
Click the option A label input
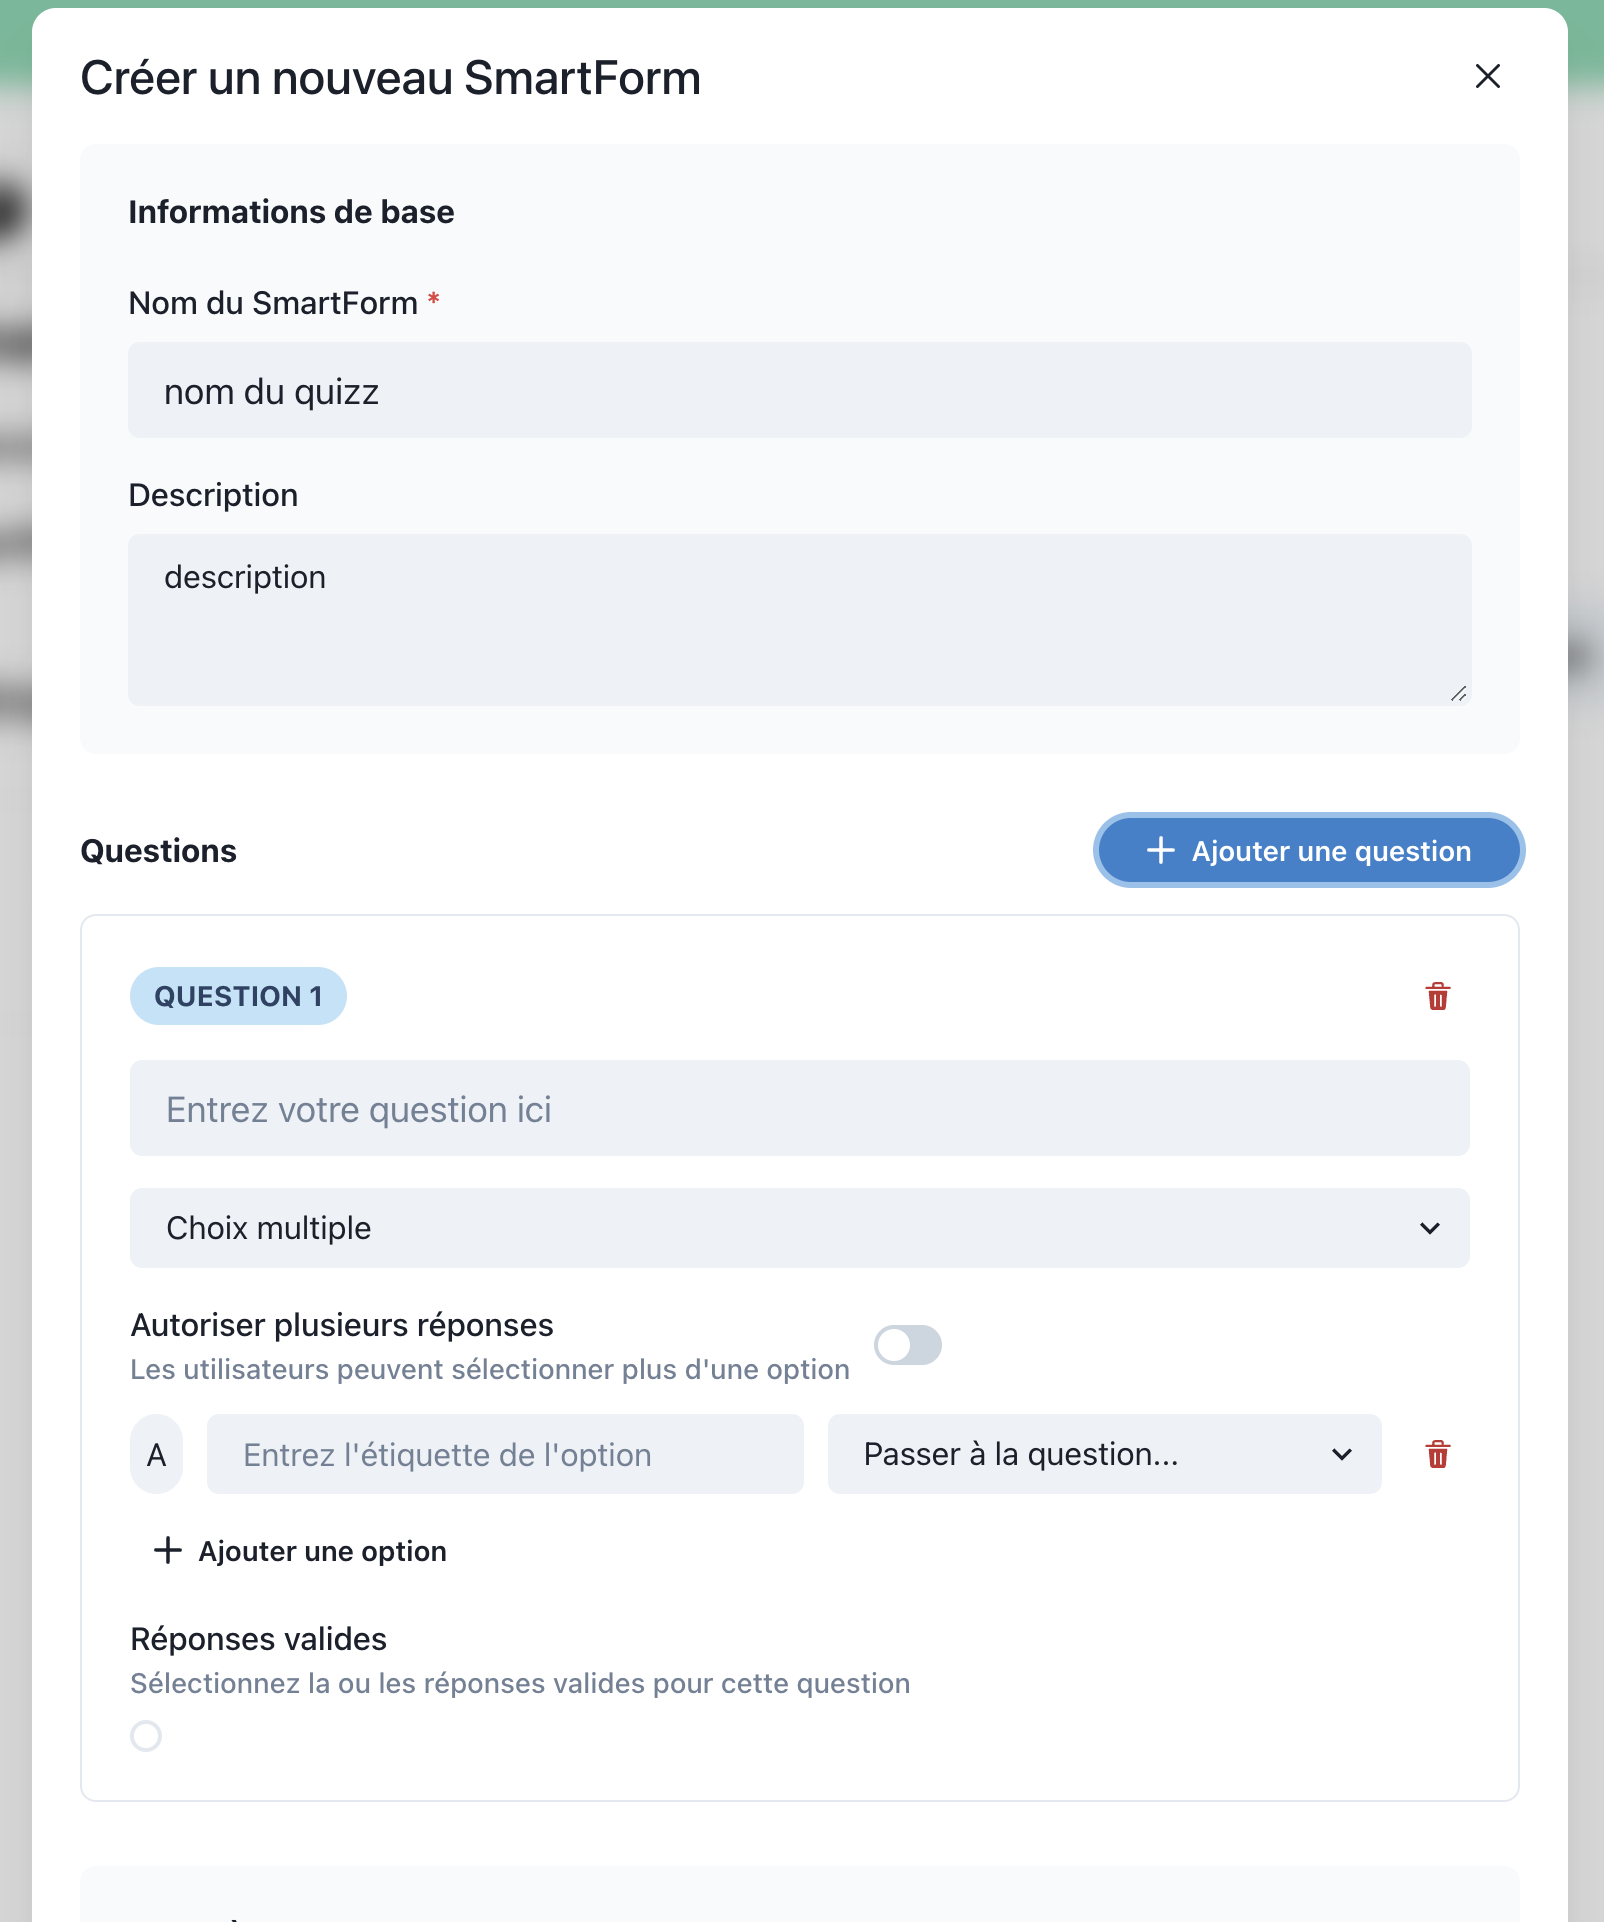[x=504, y=1454]
